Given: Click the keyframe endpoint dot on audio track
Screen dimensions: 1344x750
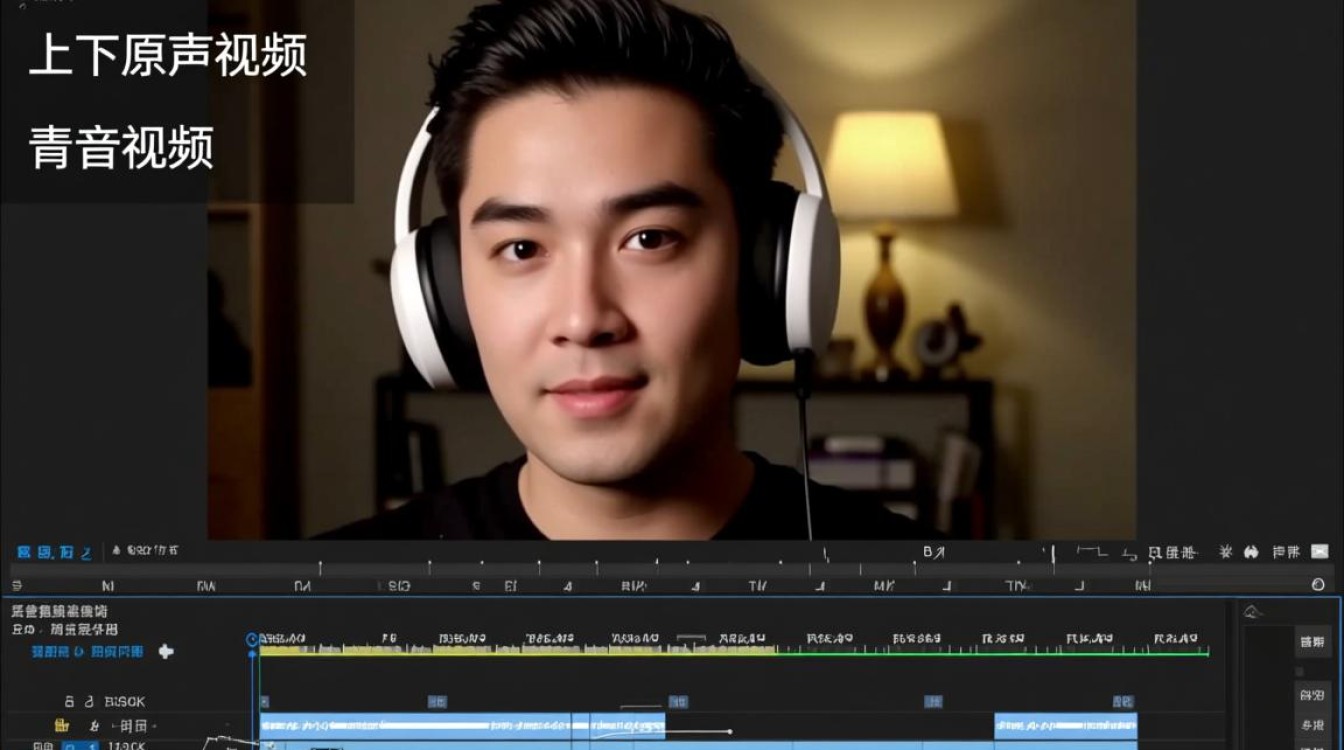Looking at the screenshot, I should [730, 731].
